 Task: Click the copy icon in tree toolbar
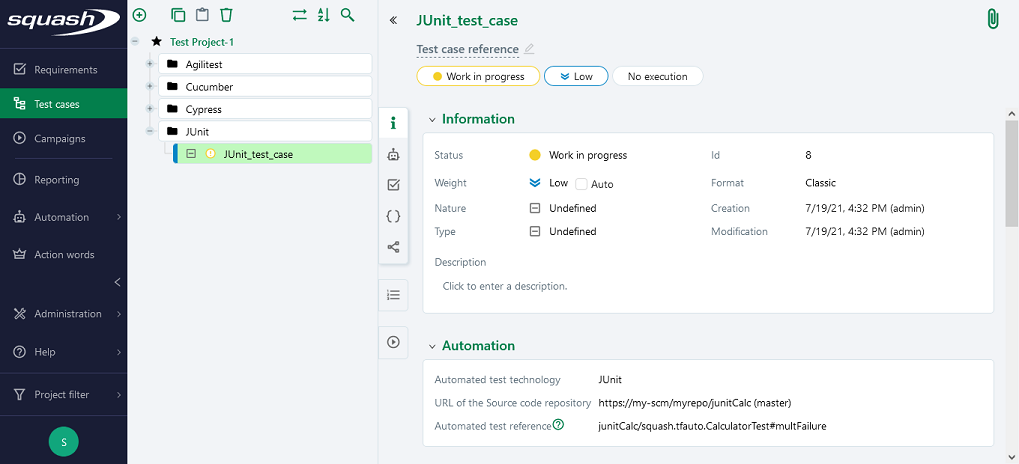point(178,15)
